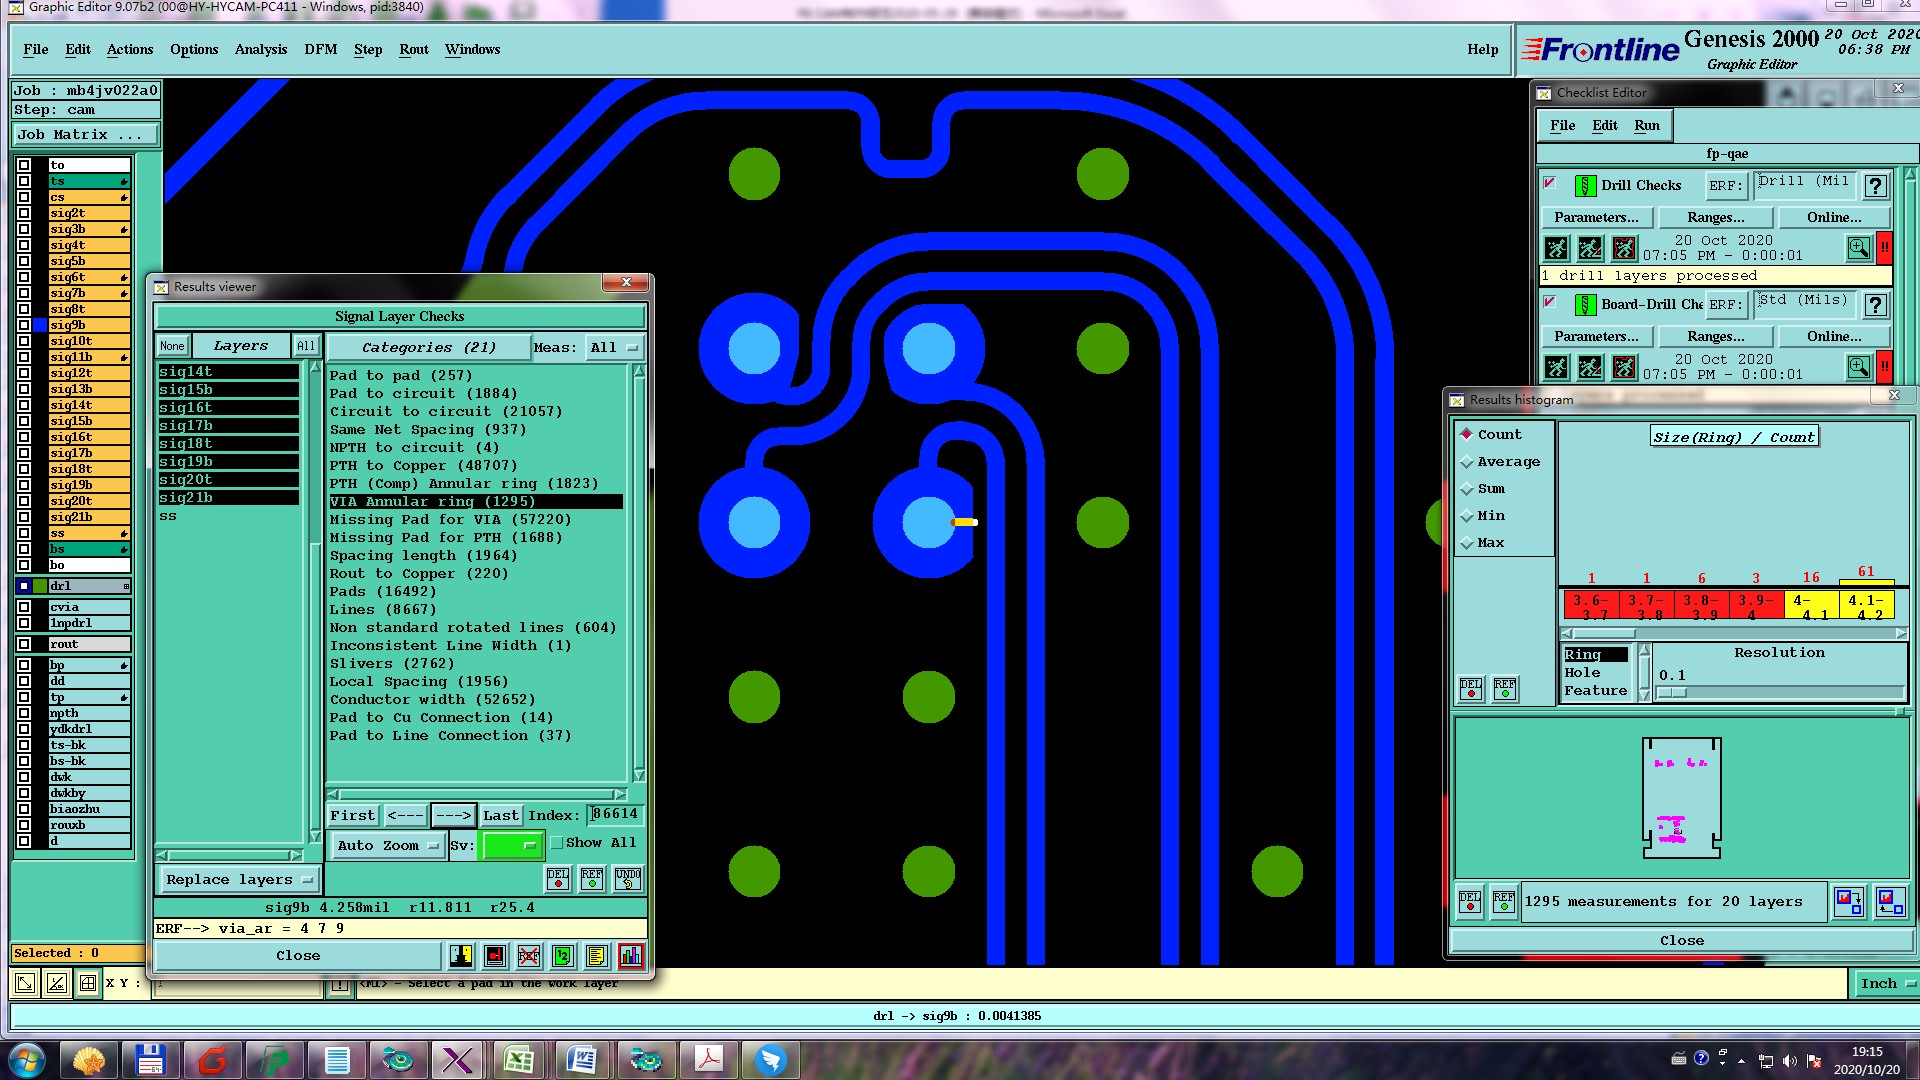Open the Drill Checks magnifier results icon

[x=1858, y=248]
